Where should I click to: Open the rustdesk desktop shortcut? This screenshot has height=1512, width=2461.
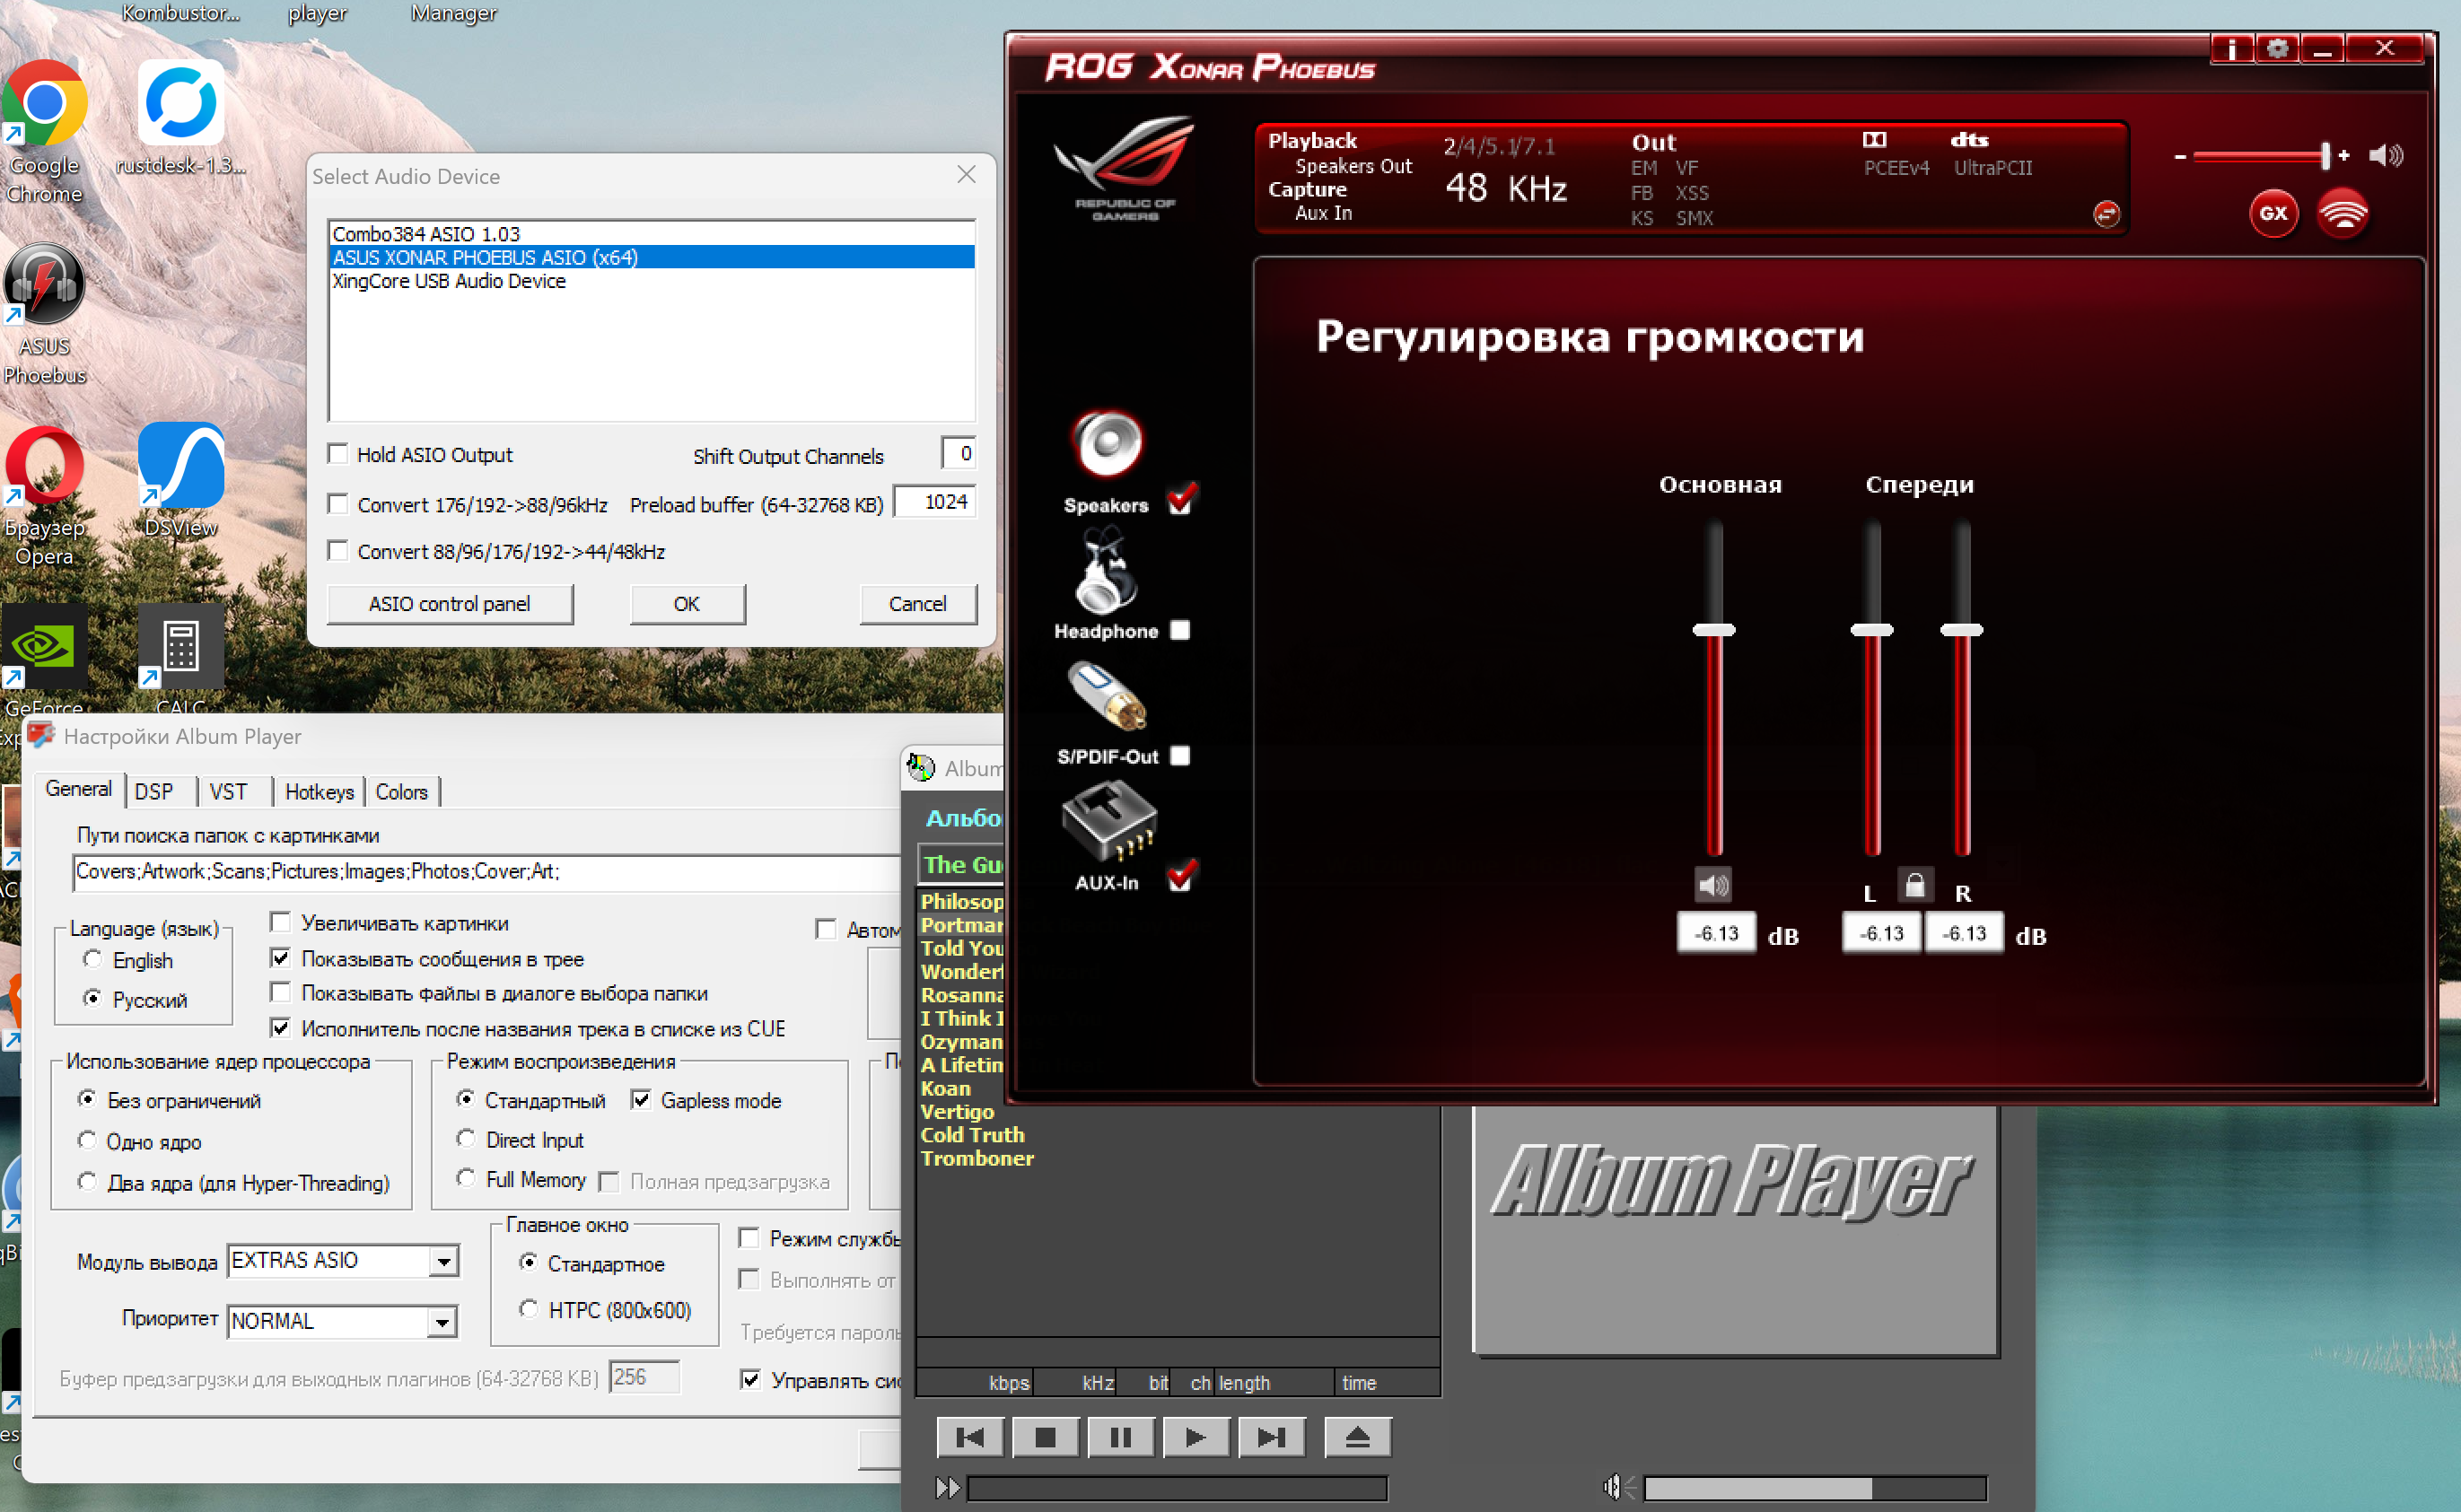pos(181,118)
